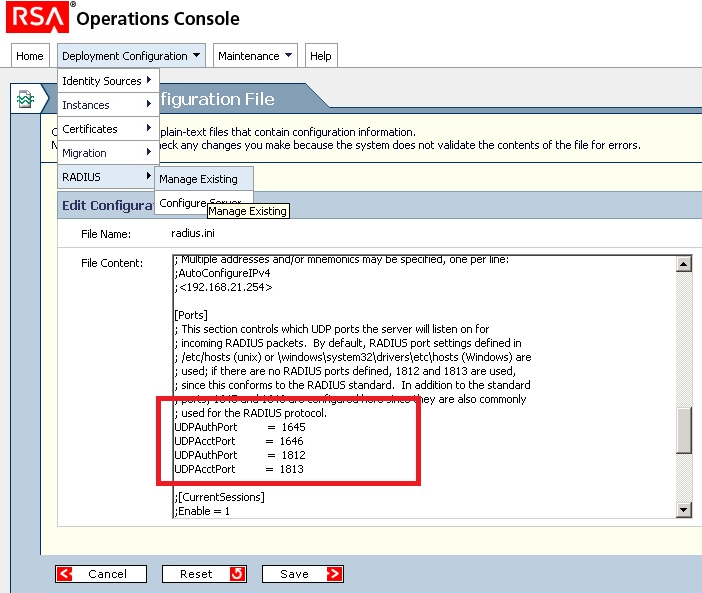This screenshot has height=593, width=702.
Task: Click the red Save arrow icon
Action: 334,574
